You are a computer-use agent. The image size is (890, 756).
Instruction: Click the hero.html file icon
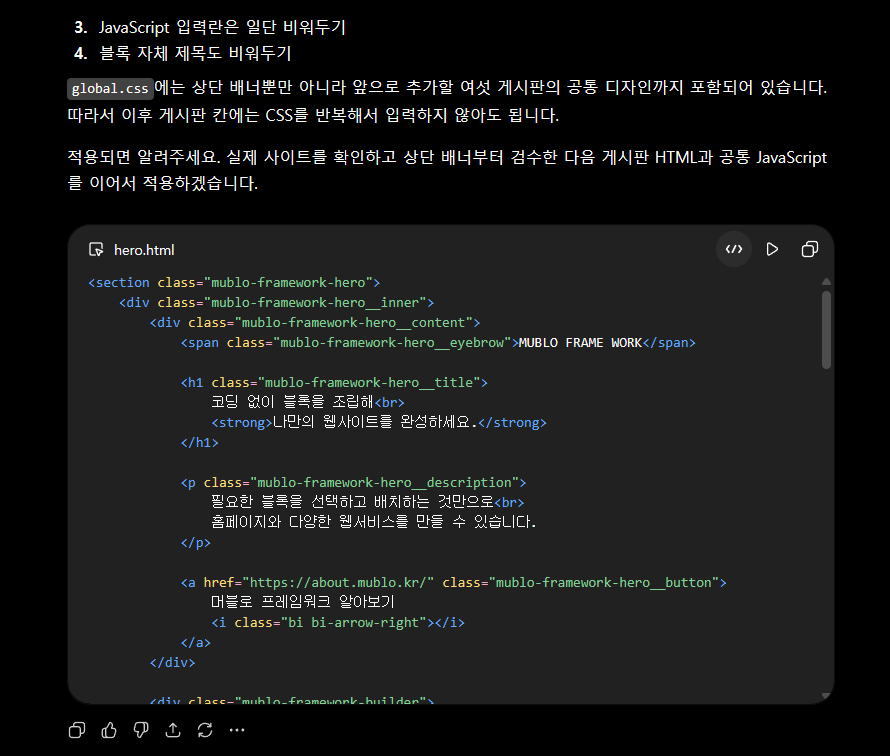96,250
